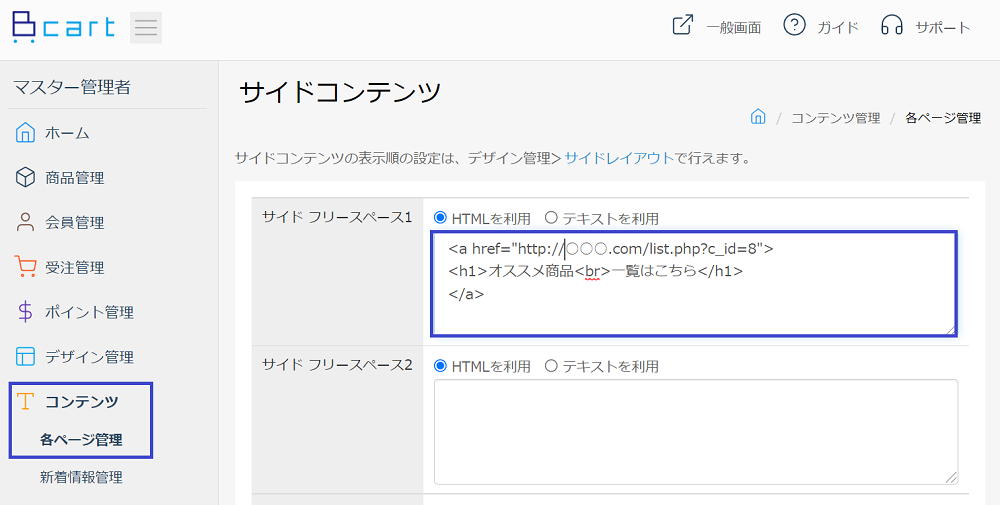Select HTMLを利用 for フリースペース2
This screenshot has height=505, width=1000.
coord(439,366)
